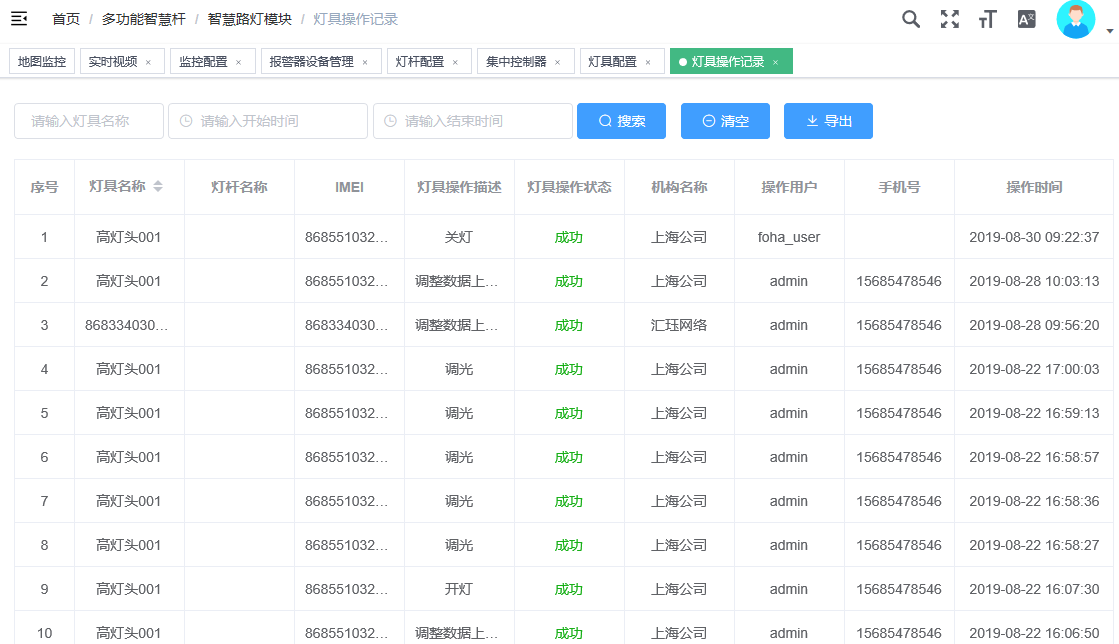Click admin user in row 6
The width and height of the screenshot is (1119, 644).
pos(789,457)
